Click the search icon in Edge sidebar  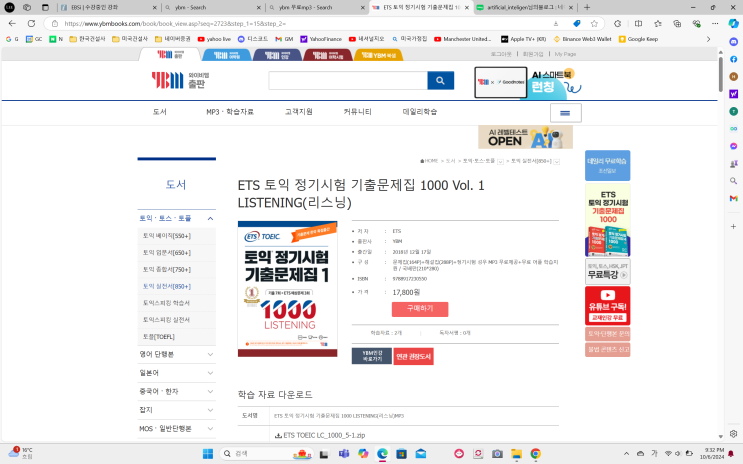point(734,181)
